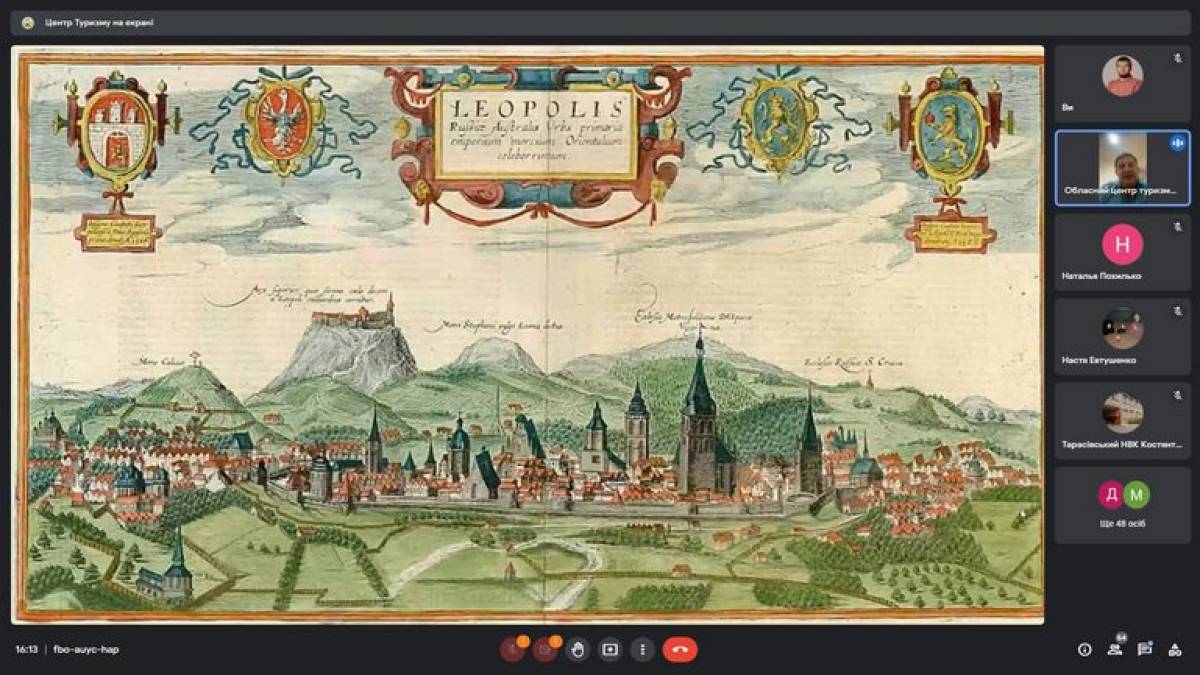Select Настя Евтушенко participant tile
The image size is (1200, 675).
[x=1122, y=336]
